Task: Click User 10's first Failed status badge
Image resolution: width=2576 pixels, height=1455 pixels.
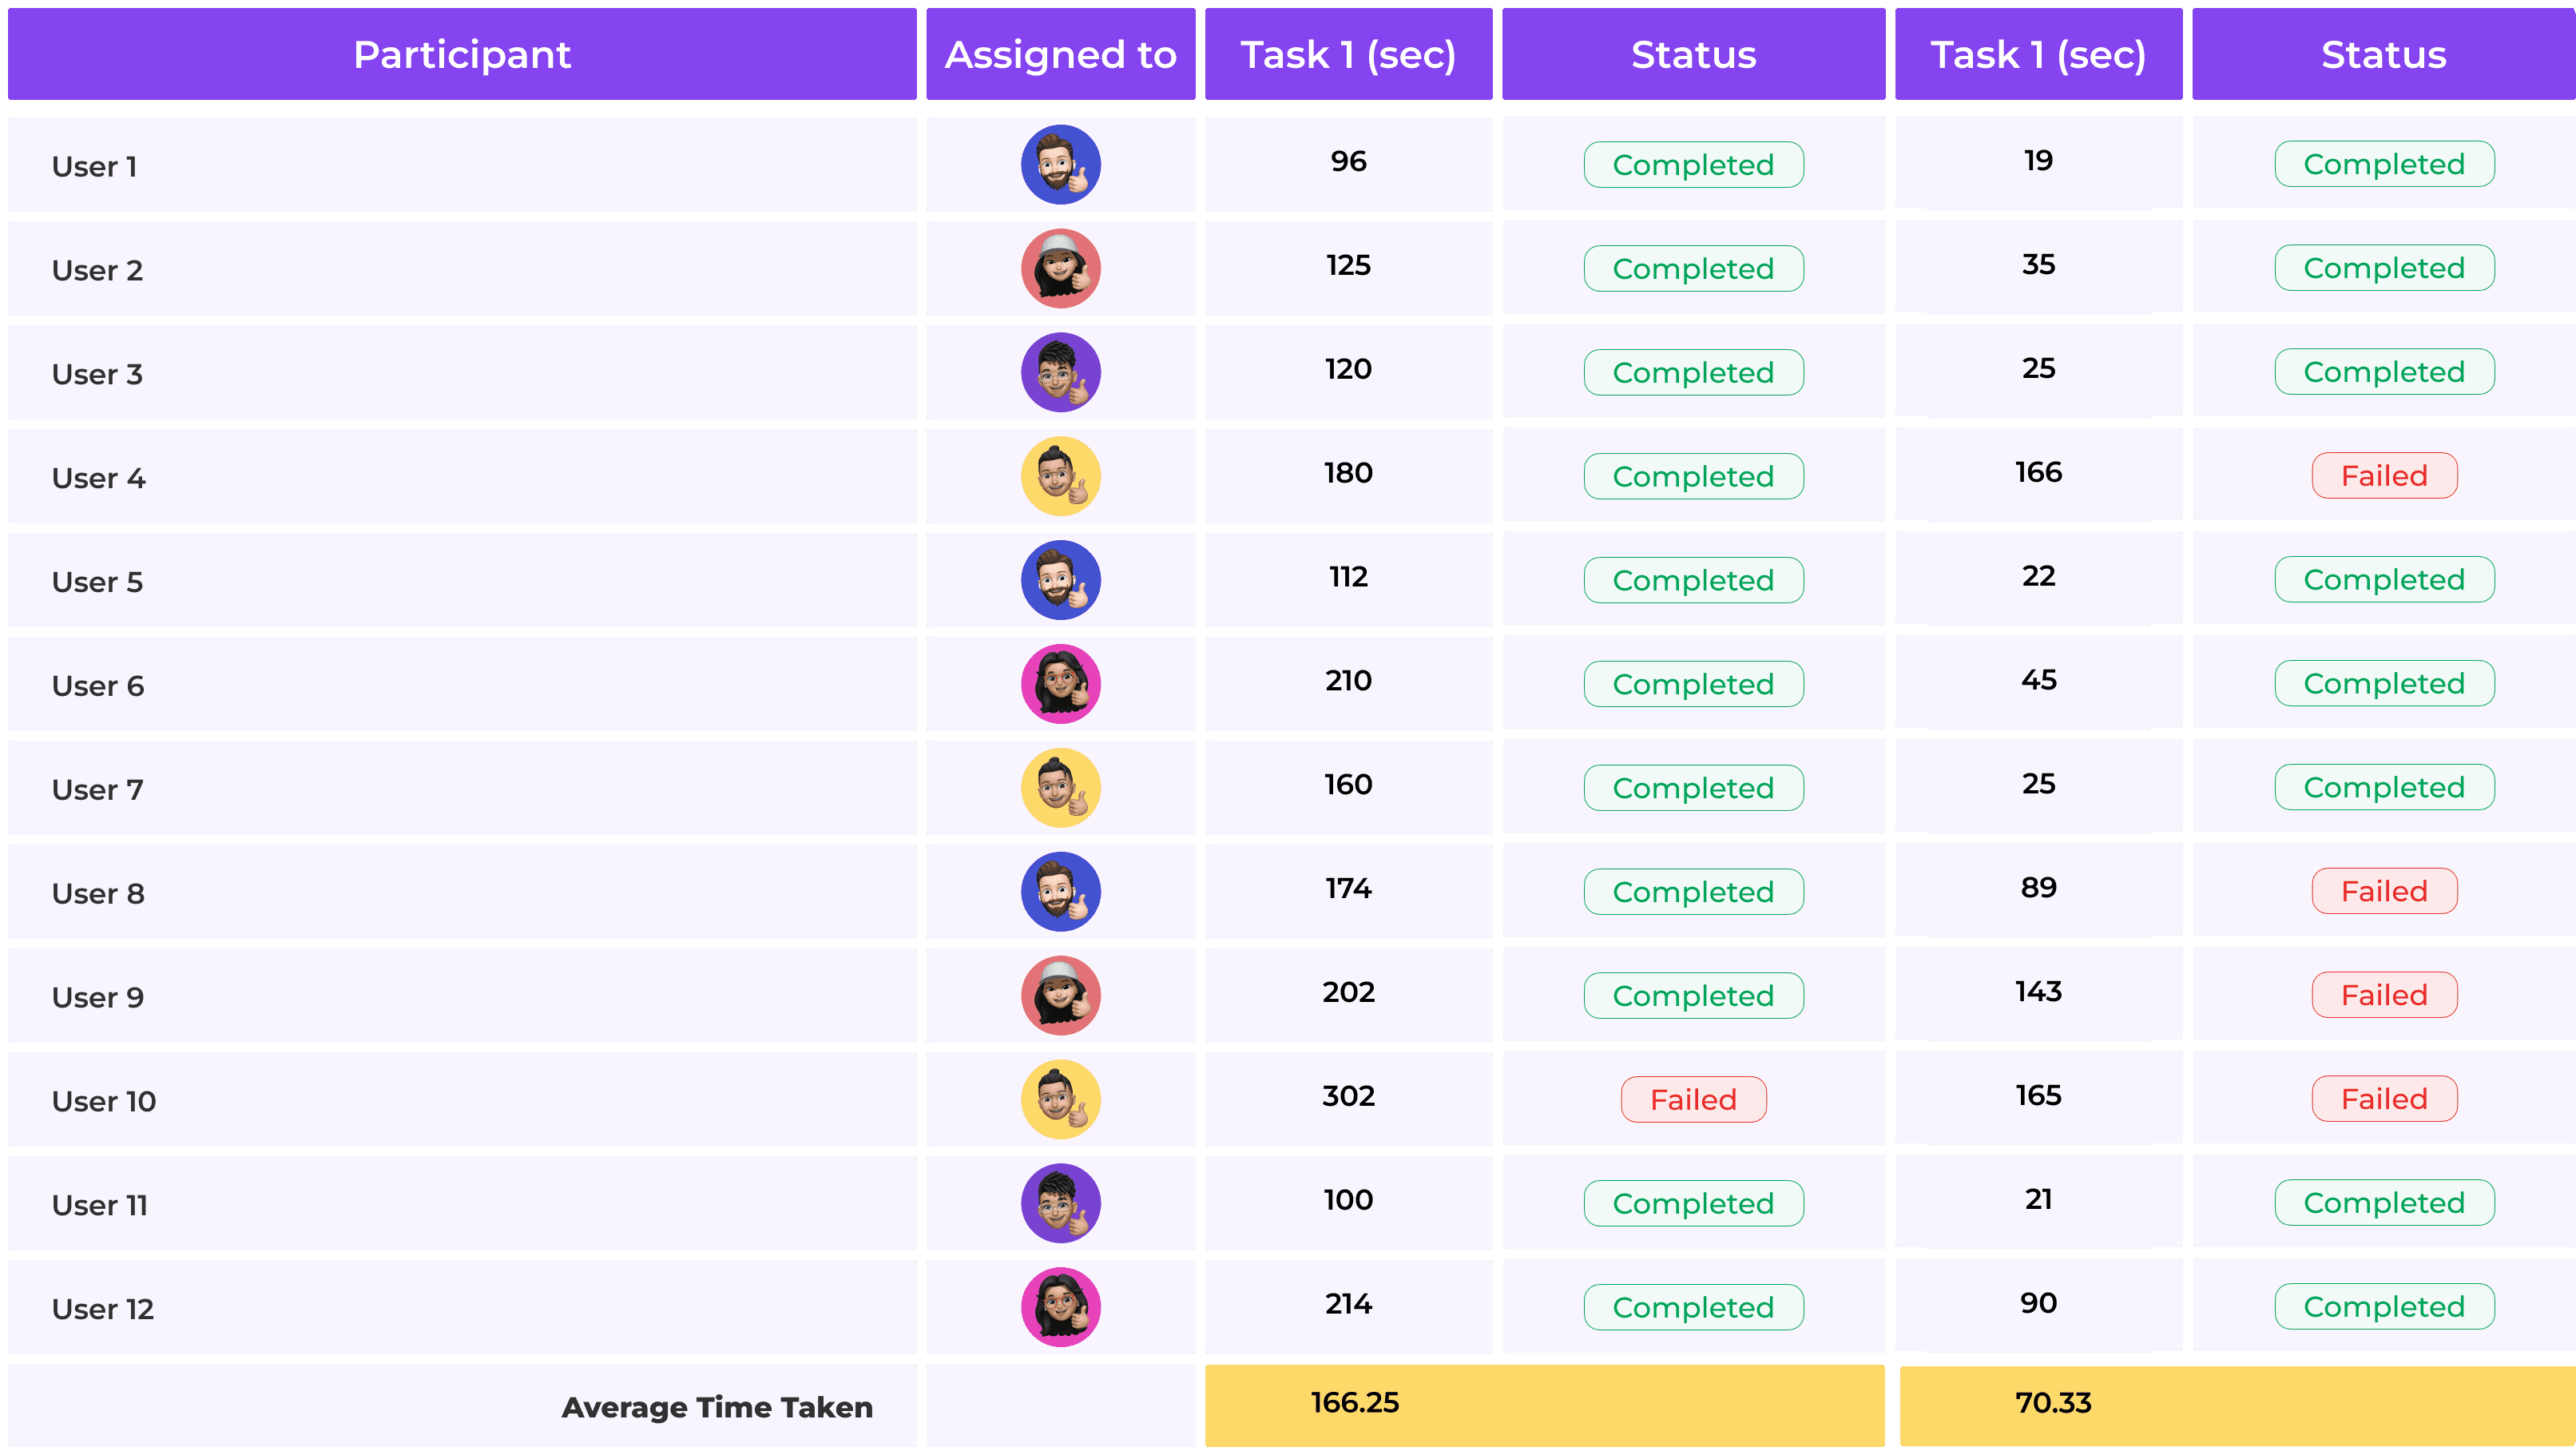Action: 1693,1100
